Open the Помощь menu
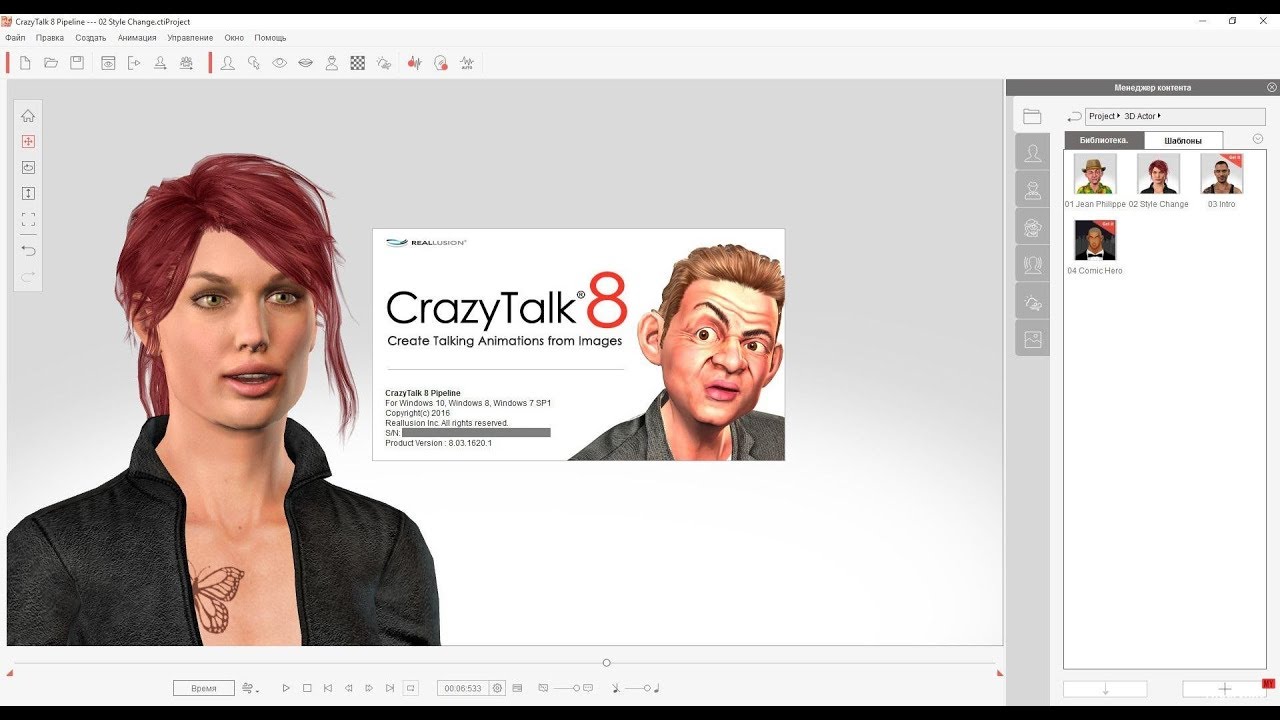Screen dimensions: 1280x720 click(270, 38)
